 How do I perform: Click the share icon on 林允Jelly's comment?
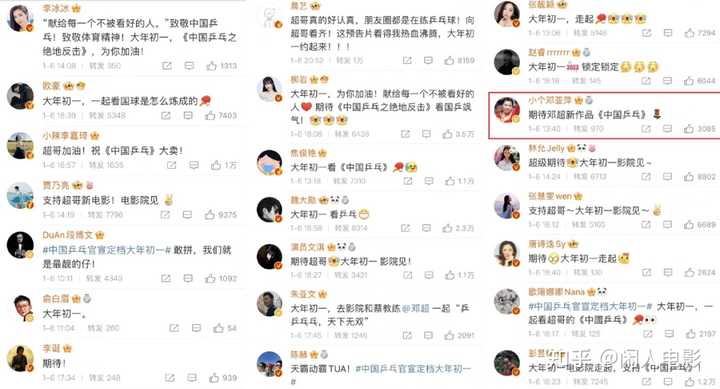(x=647, y=176)
